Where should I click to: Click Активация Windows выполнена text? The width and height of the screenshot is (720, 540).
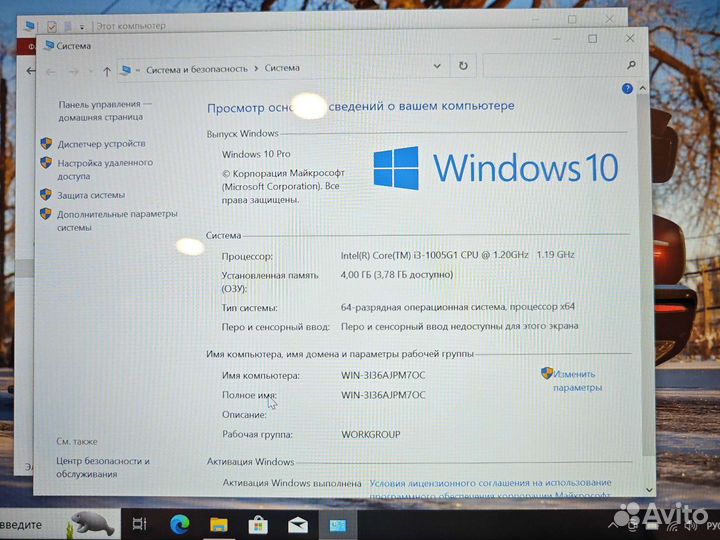pos(292,483)
